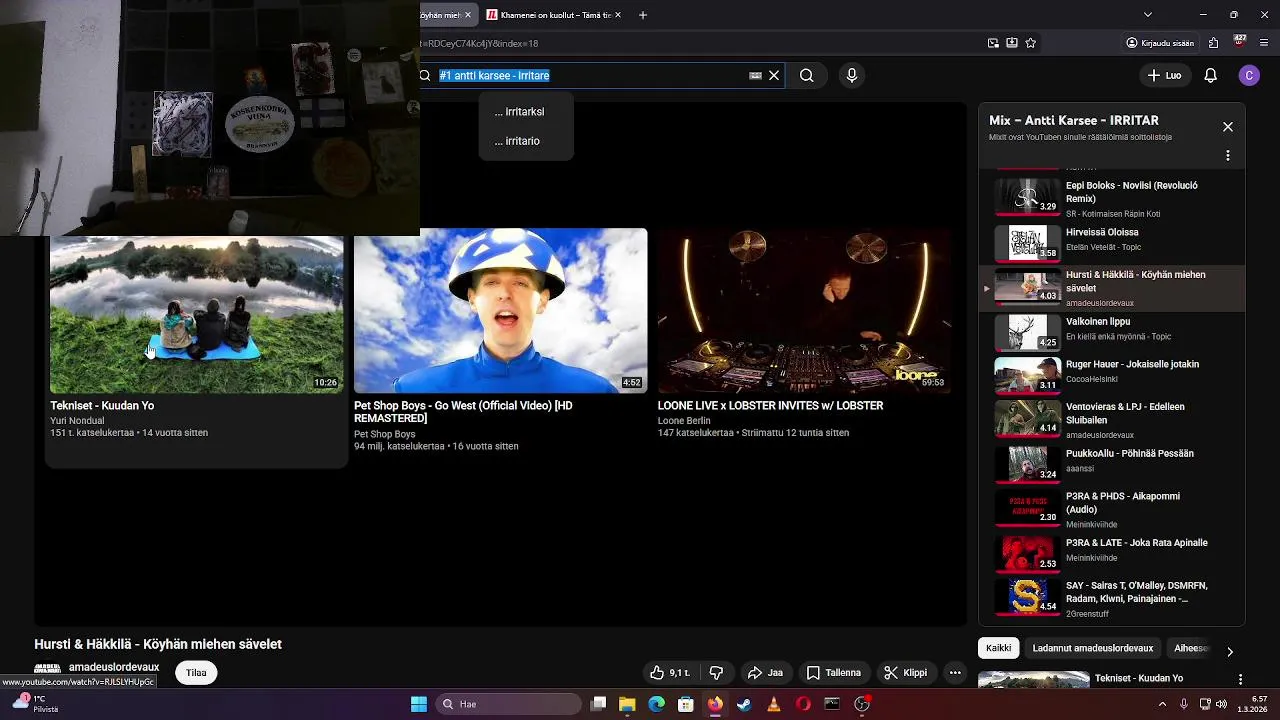This screenshot has height=720, width=1280.
Task: Open Windows Start menu
Action: coord(419,704)
